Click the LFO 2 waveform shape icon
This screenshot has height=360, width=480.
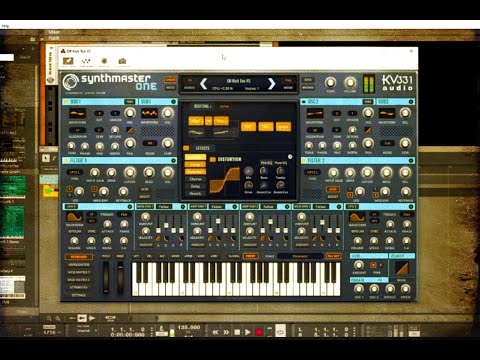point(357,217)
